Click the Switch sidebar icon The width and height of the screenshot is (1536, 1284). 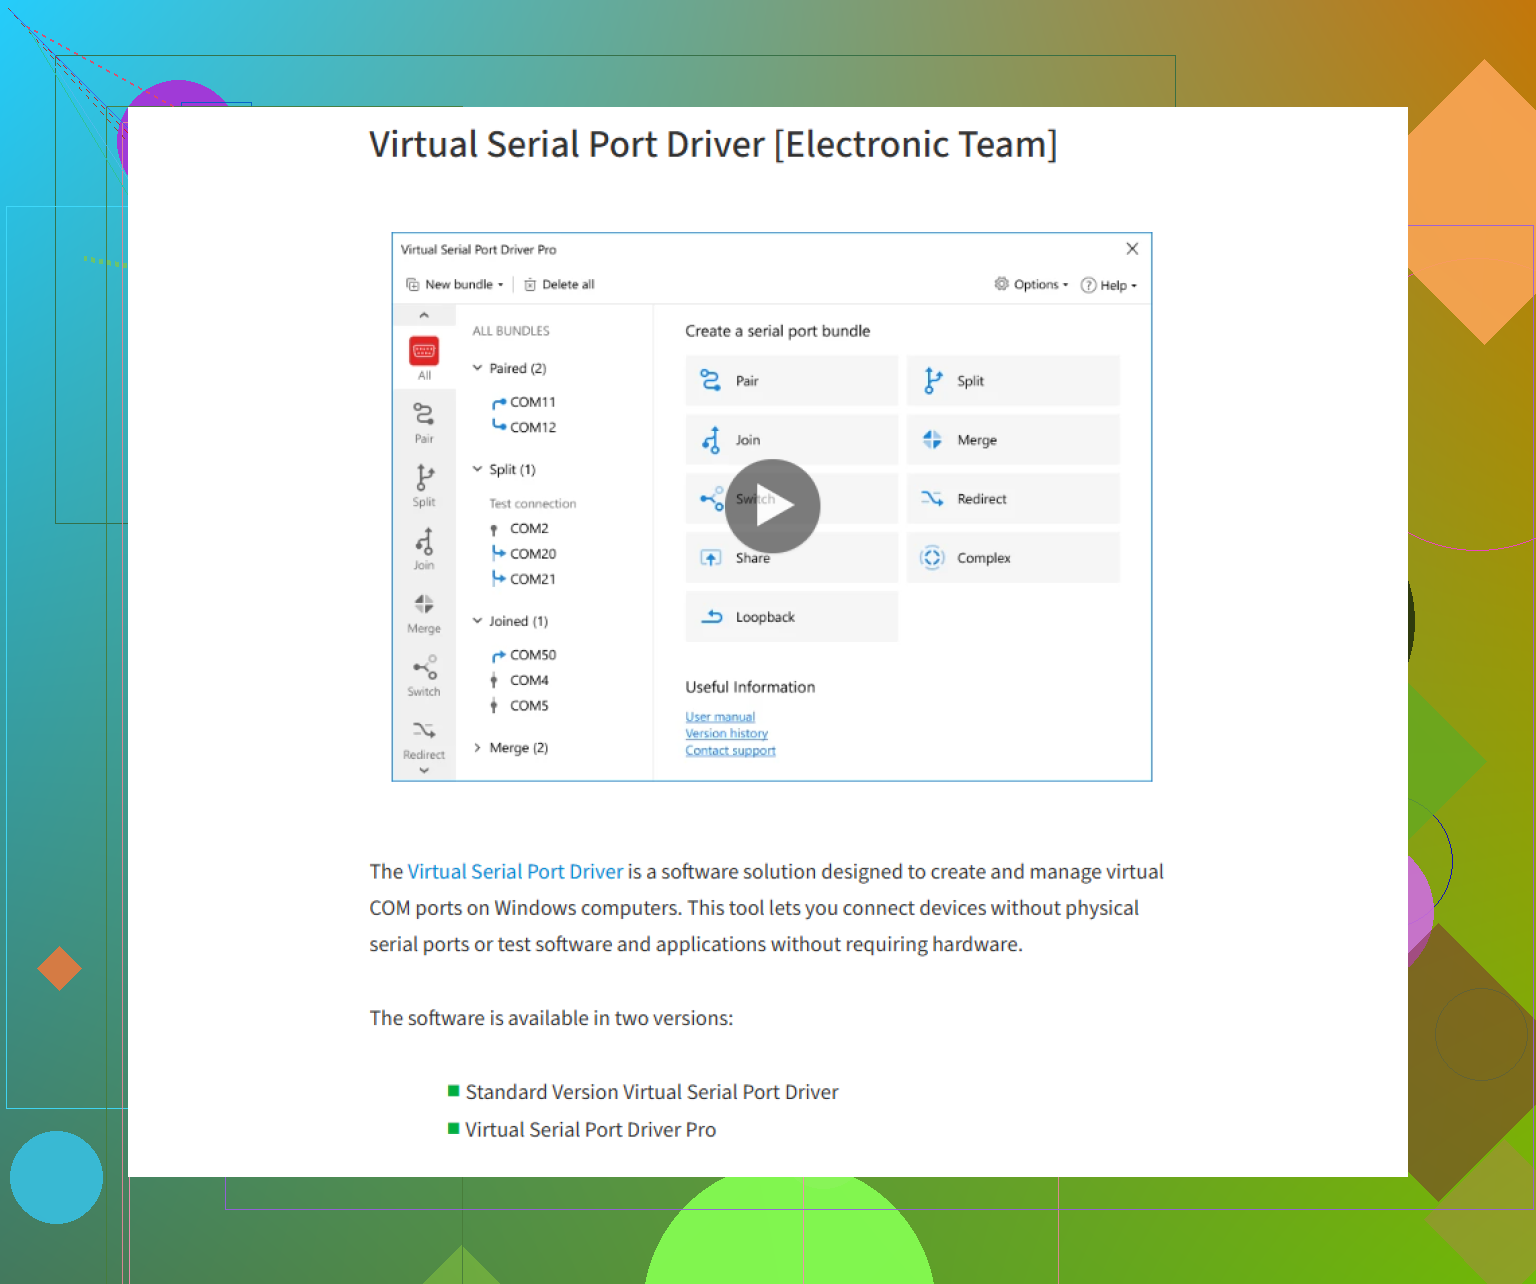[424, 668]
